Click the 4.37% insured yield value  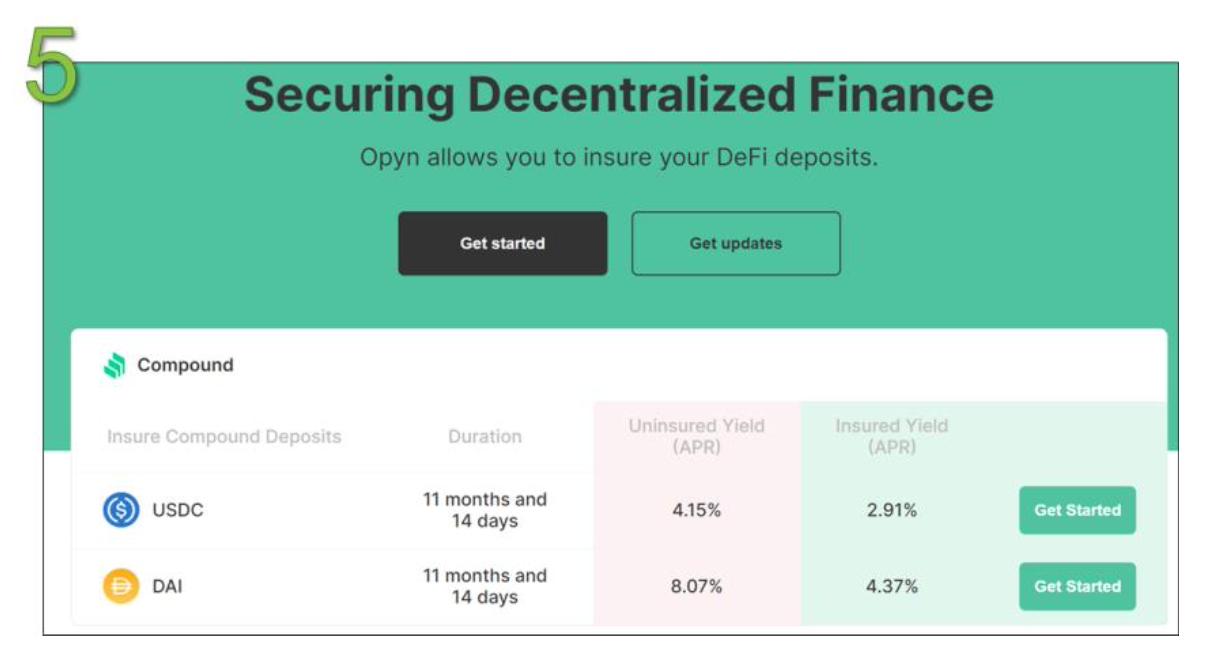coord(892,586)
